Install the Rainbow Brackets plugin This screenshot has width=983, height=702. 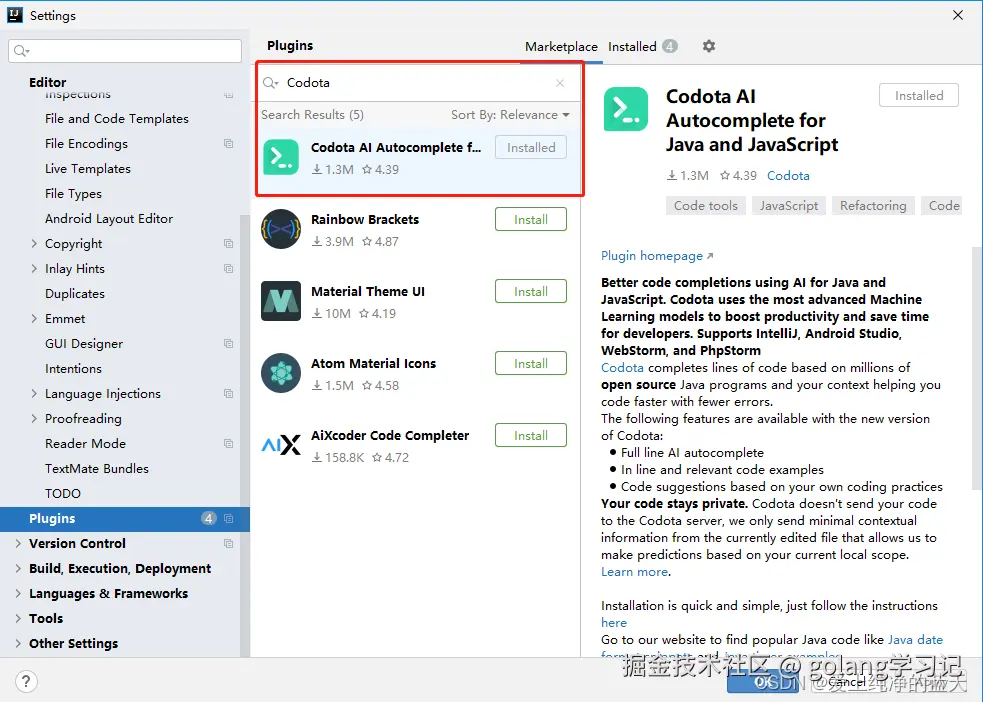(531, 219)
